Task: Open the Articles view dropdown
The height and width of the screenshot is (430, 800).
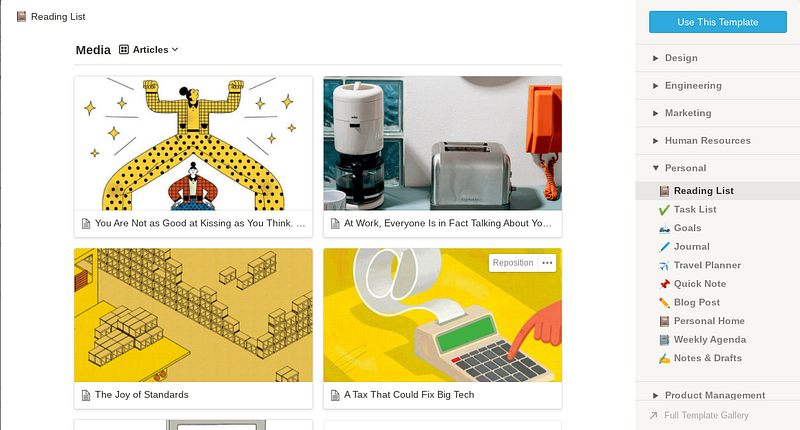Action: [148, 49]
